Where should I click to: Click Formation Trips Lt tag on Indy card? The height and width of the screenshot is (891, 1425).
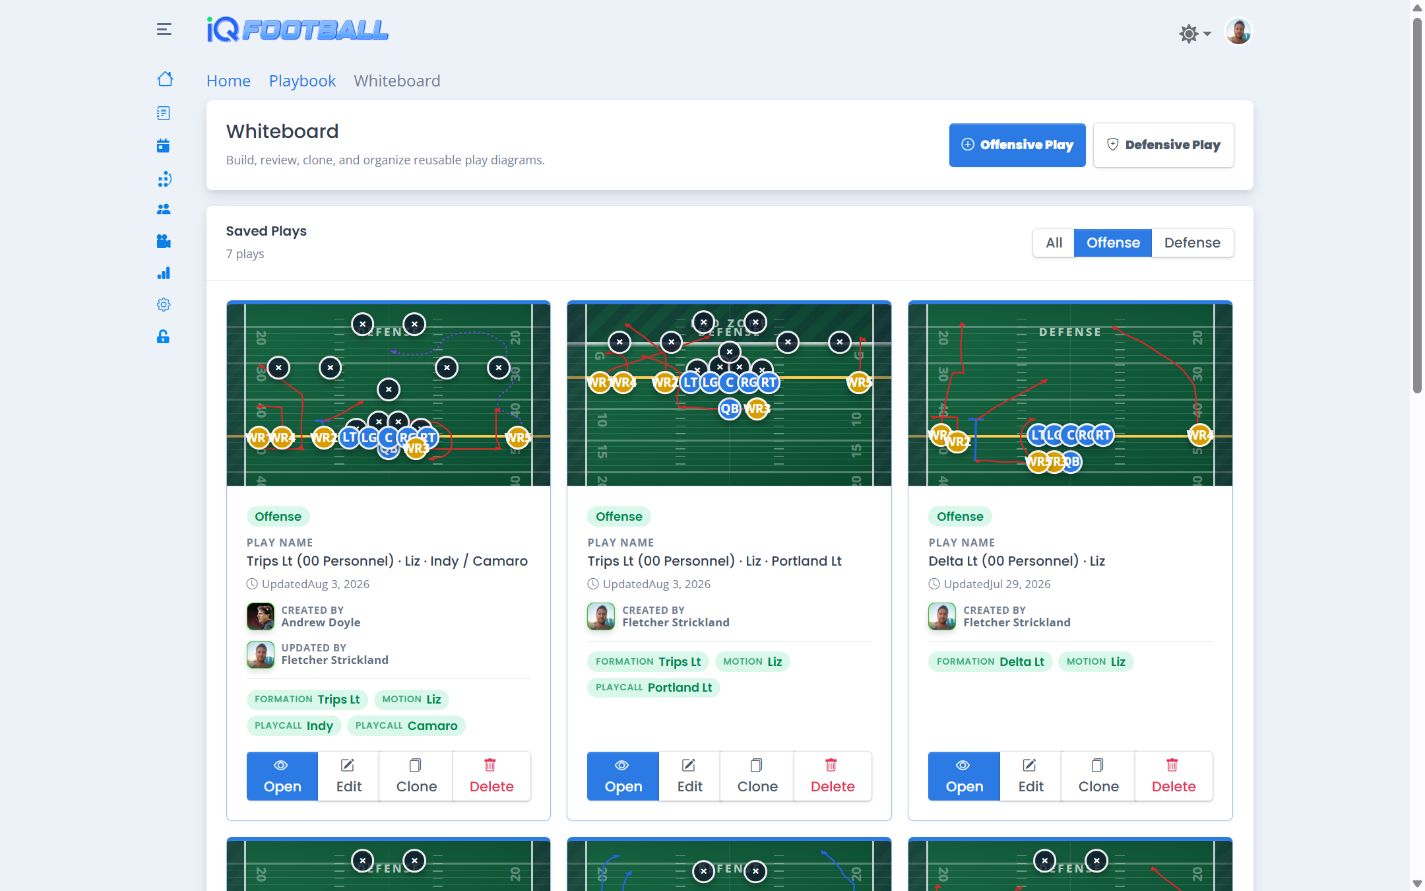307,700
